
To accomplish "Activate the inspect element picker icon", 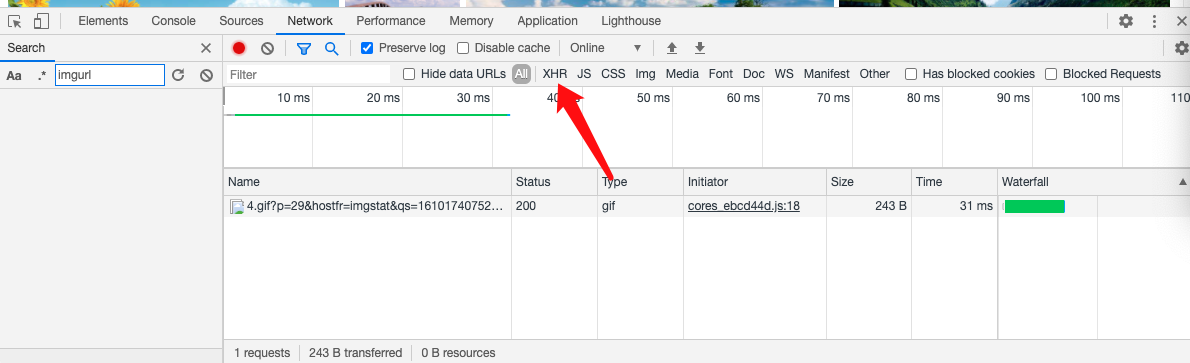I will pyautogui.click(x=14, y=21).
